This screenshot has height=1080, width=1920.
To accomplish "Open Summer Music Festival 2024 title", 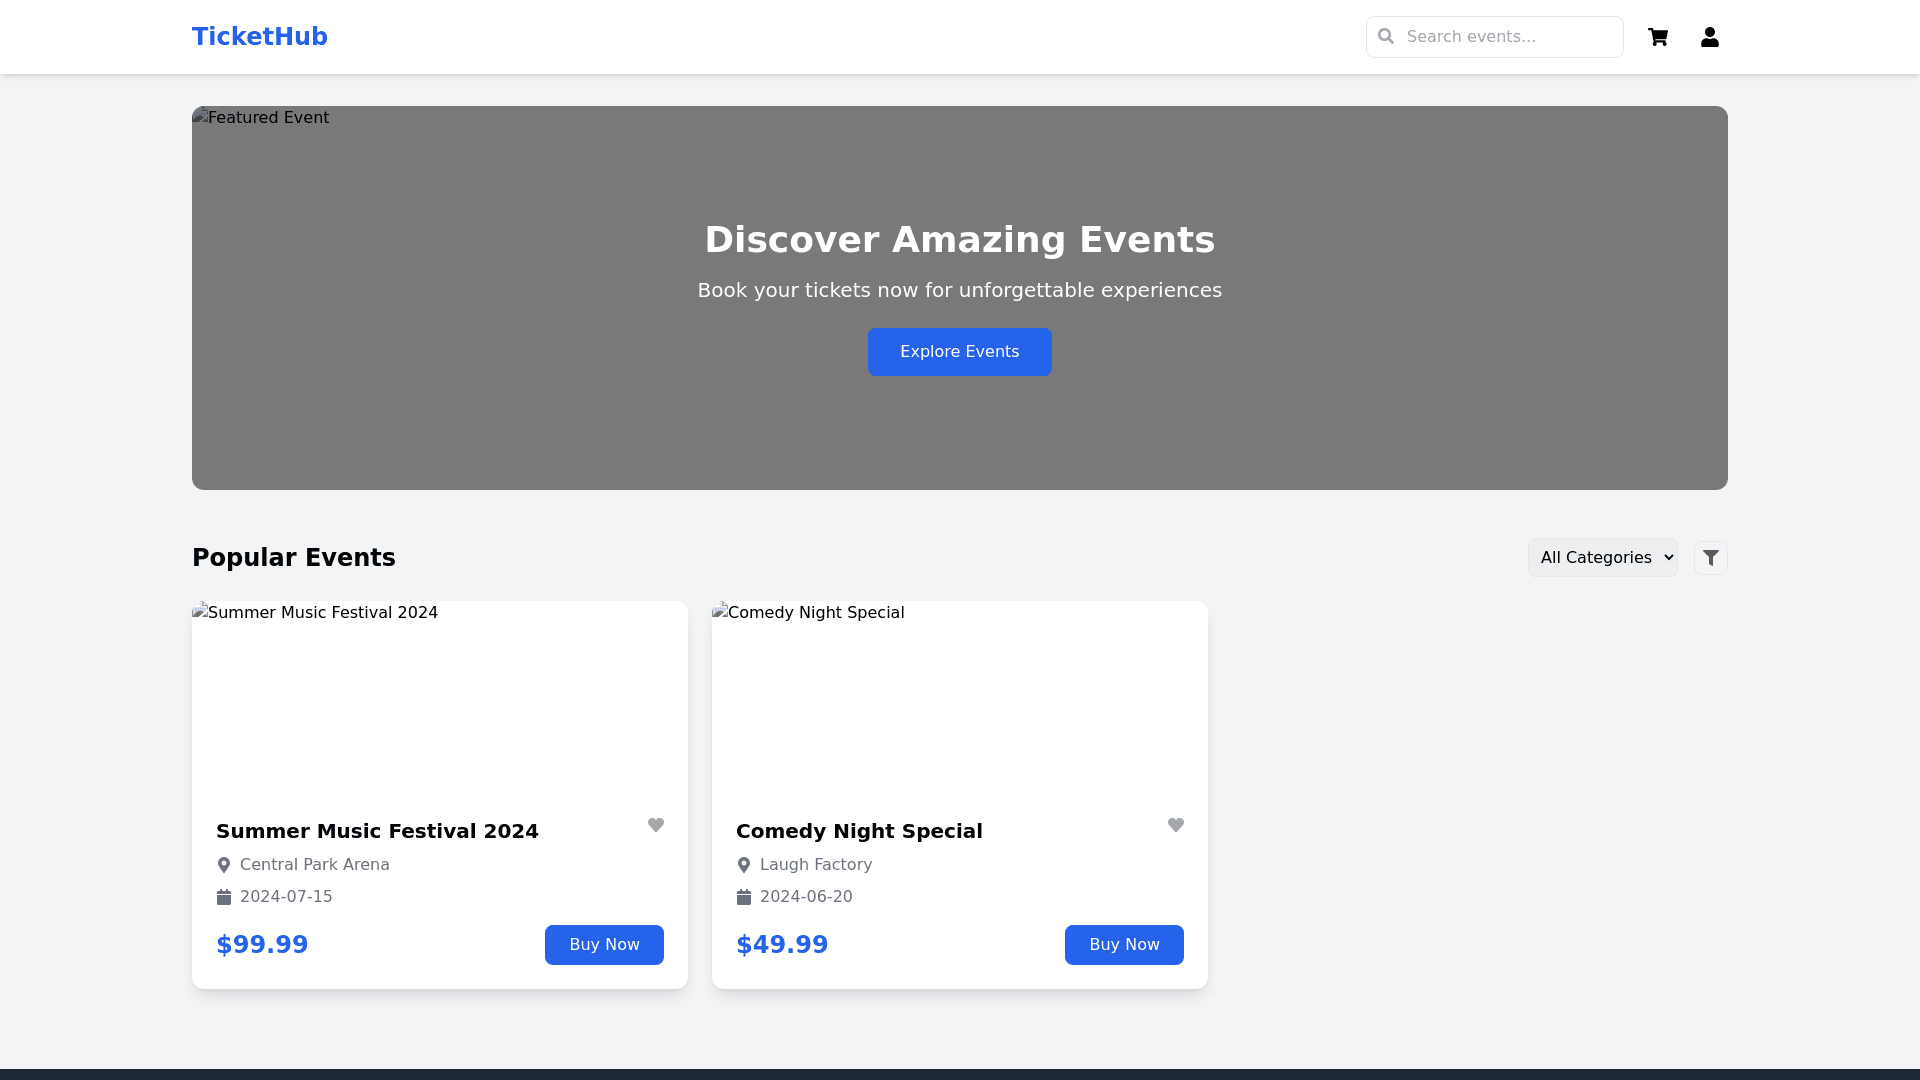I will click(x=377, y=831).
